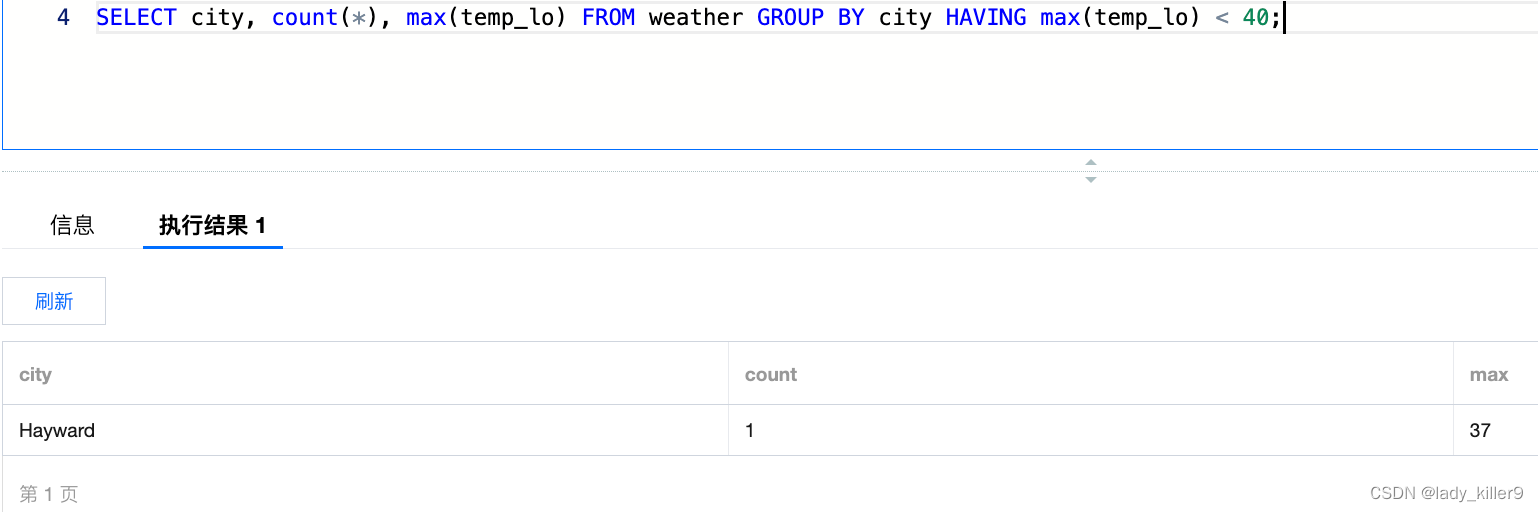Click the 第 1 页 page indicator
This screenshot has width=1538, height=512.
click(49, 494)
